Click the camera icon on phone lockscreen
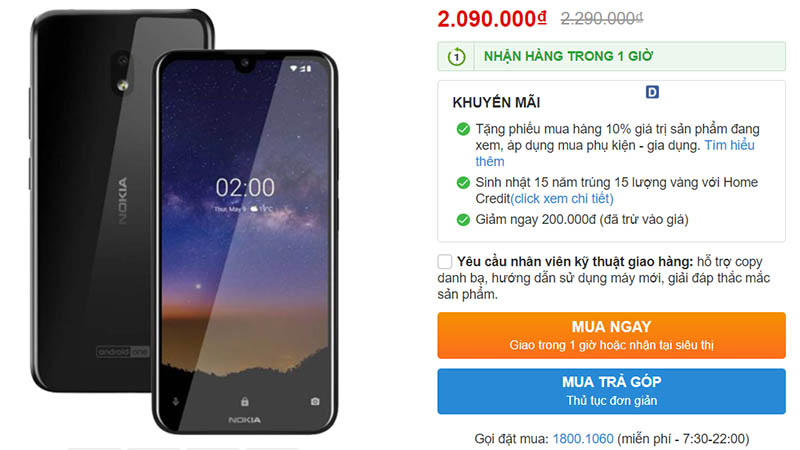This screenshot has height=450, width=800. (315, 402)
